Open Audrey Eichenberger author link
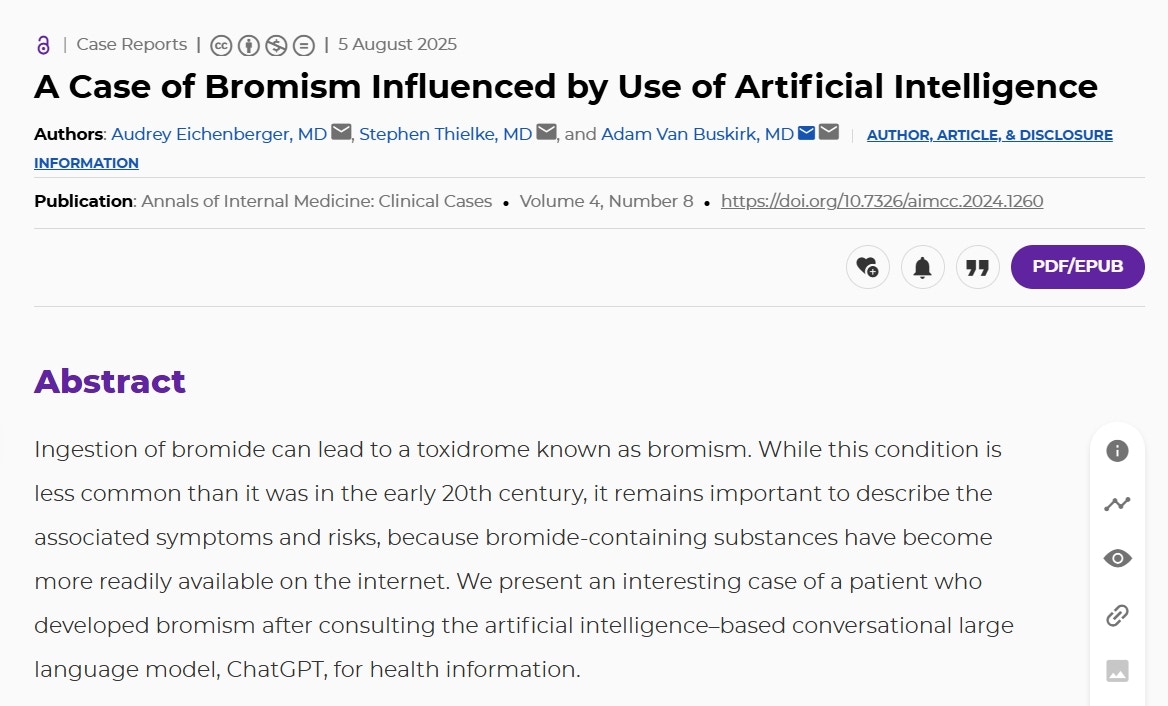The height and width of the screenshot is (706, 1168). (x=219, y=134)
